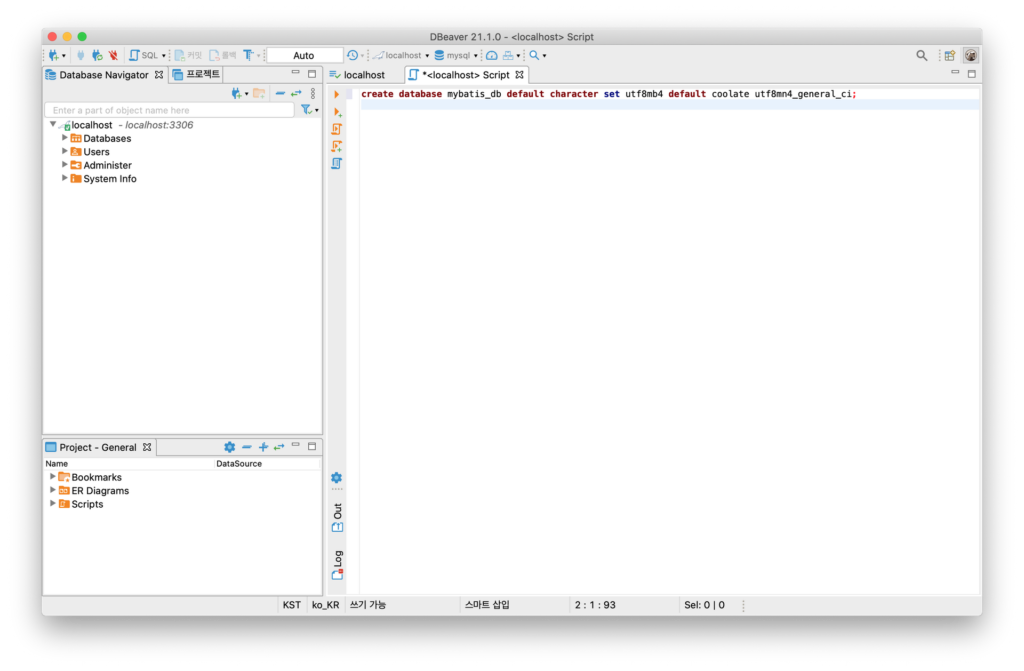Run the SQL statement with the execute arrow

[337, 94]
